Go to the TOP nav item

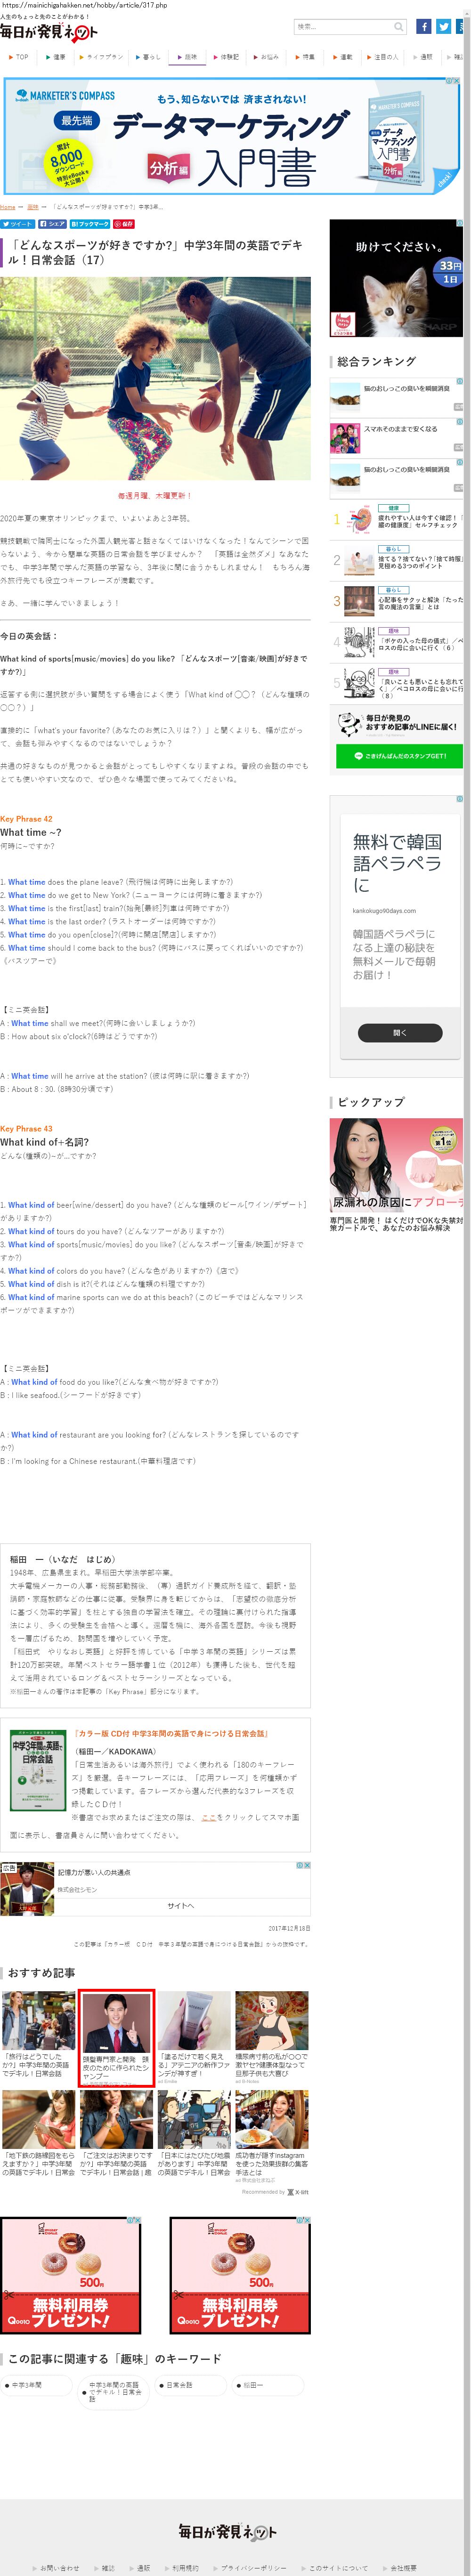[x=19, y=57]
